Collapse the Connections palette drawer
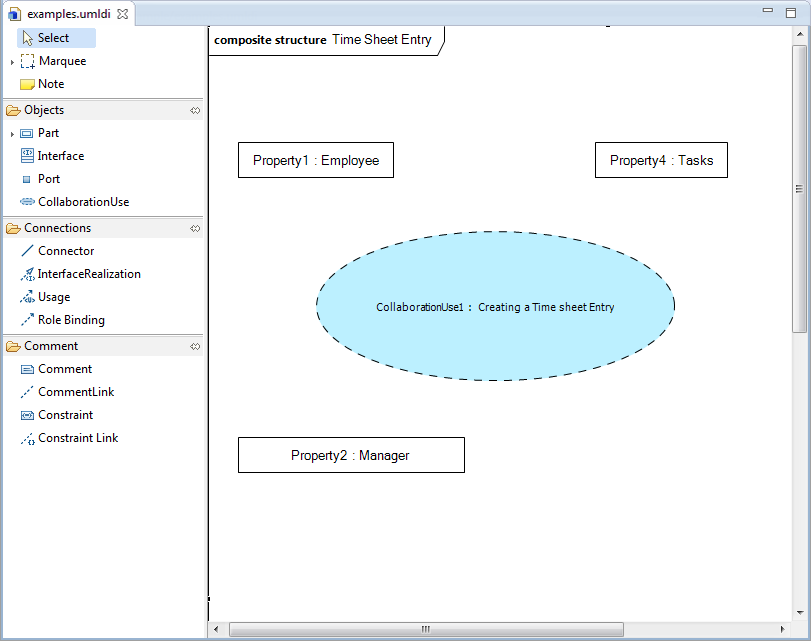 click(x=57, y=228)
